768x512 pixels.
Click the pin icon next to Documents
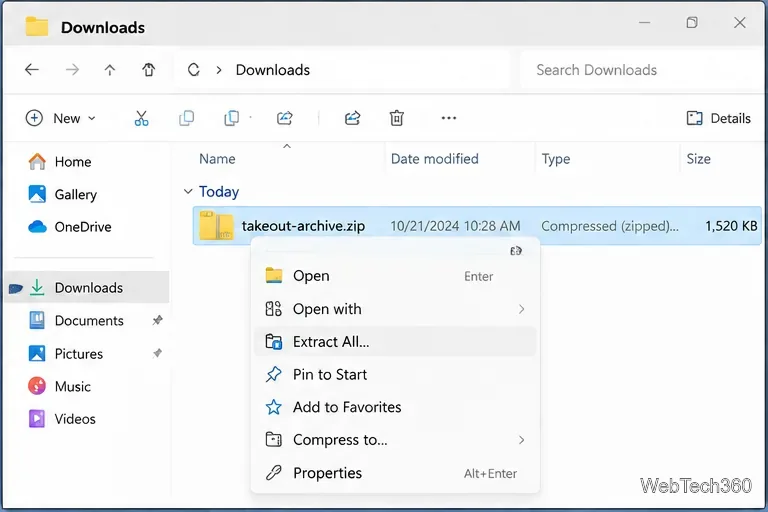pos(157,320)
